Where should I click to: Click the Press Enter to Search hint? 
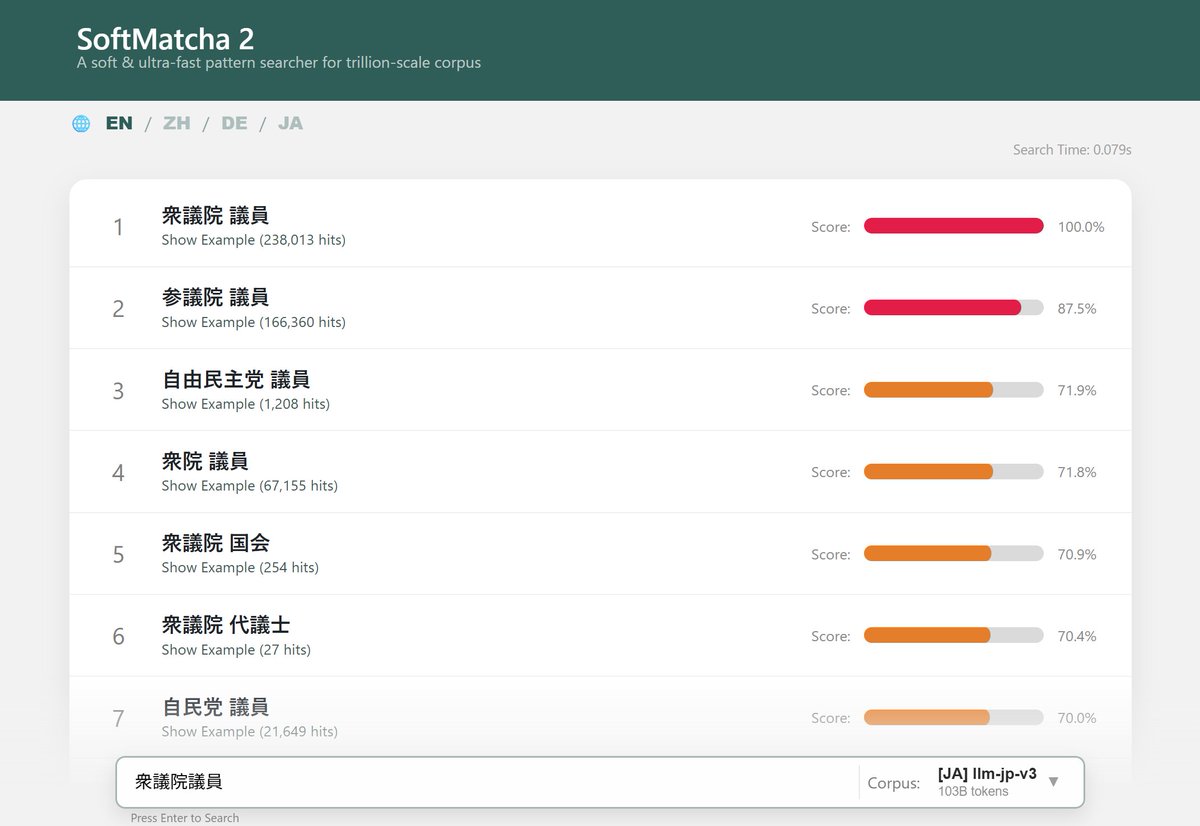tap(185, 818)
